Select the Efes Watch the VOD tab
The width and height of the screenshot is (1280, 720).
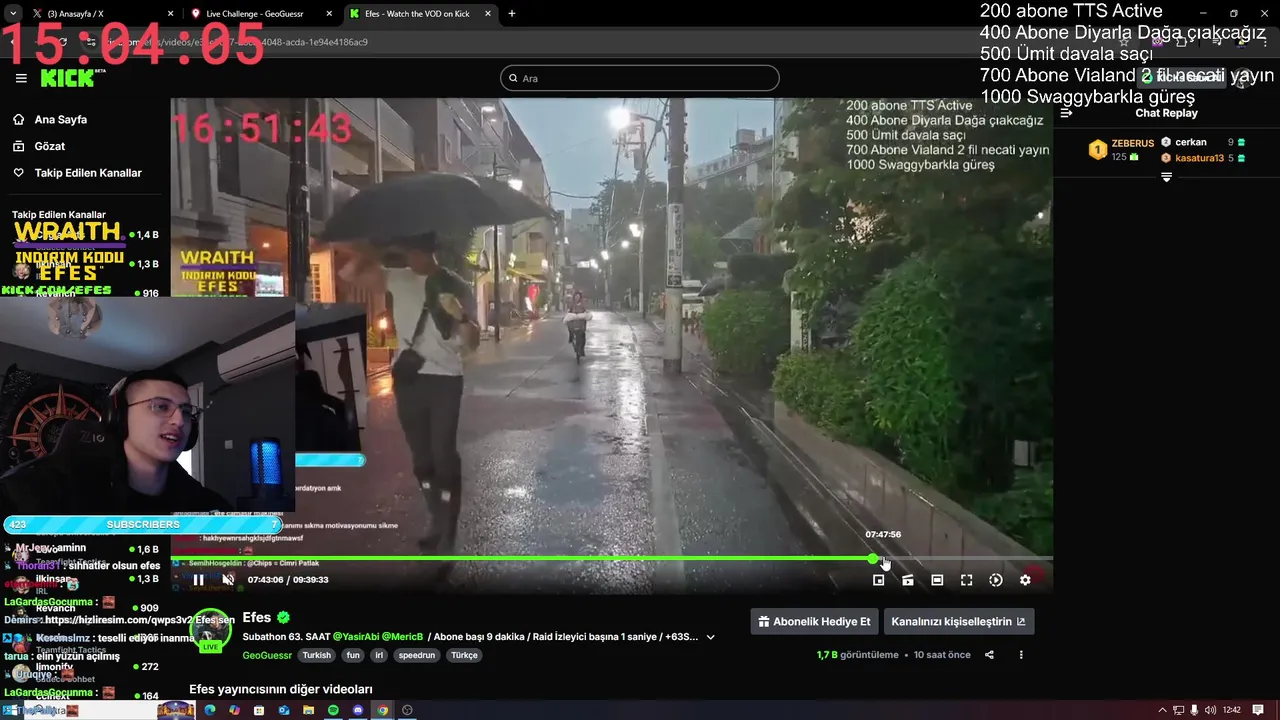[420, 14]
